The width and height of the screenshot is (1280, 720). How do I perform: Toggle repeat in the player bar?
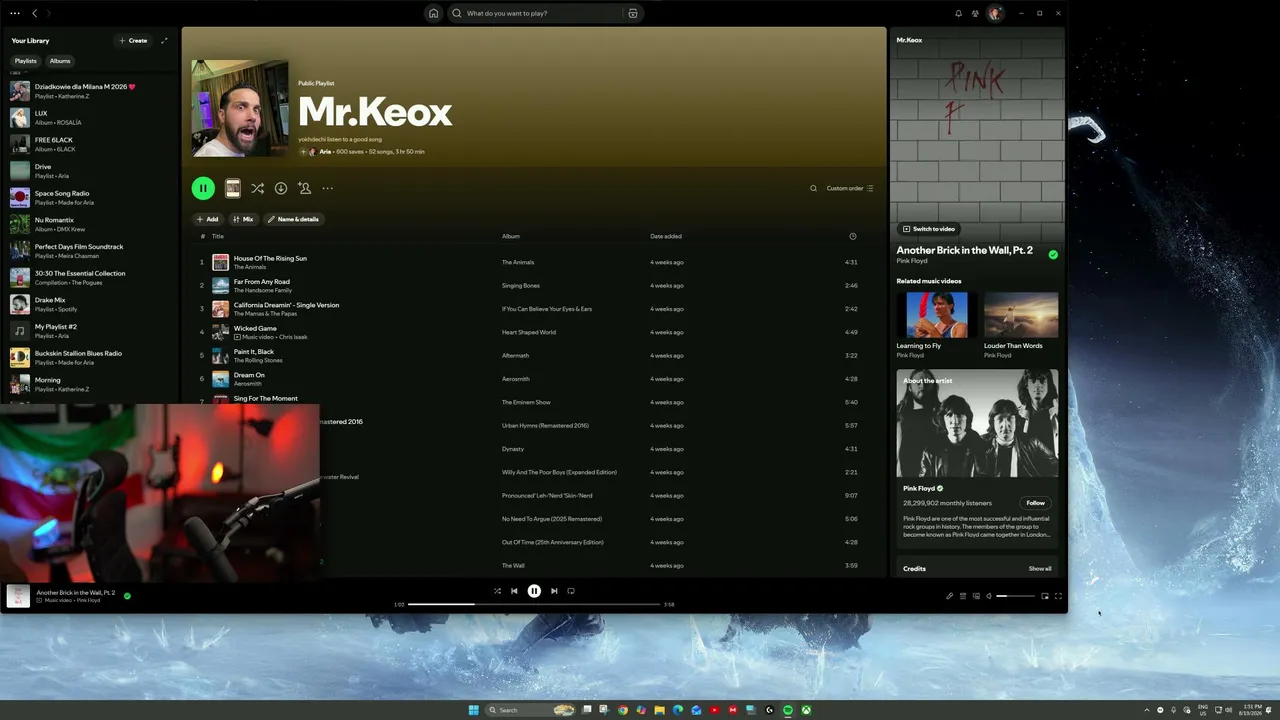point(571,591)
